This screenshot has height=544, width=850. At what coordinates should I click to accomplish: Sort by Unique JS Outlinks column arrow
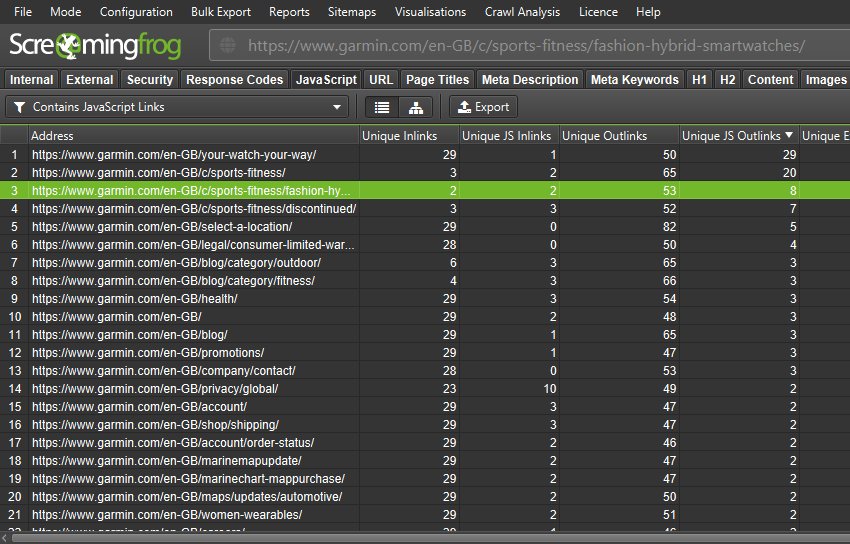(x=790, y=135)
